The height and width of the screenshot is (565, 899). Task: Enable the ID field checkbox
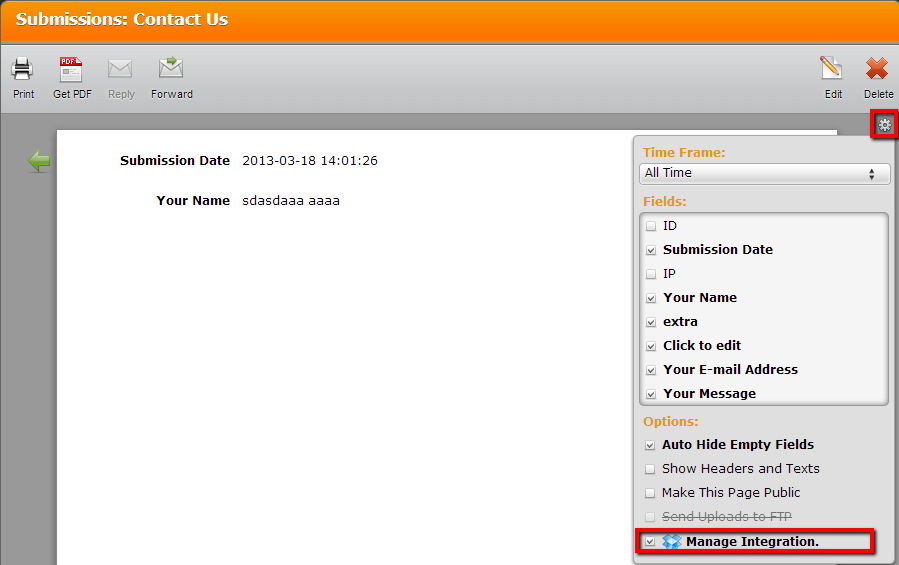651,227
